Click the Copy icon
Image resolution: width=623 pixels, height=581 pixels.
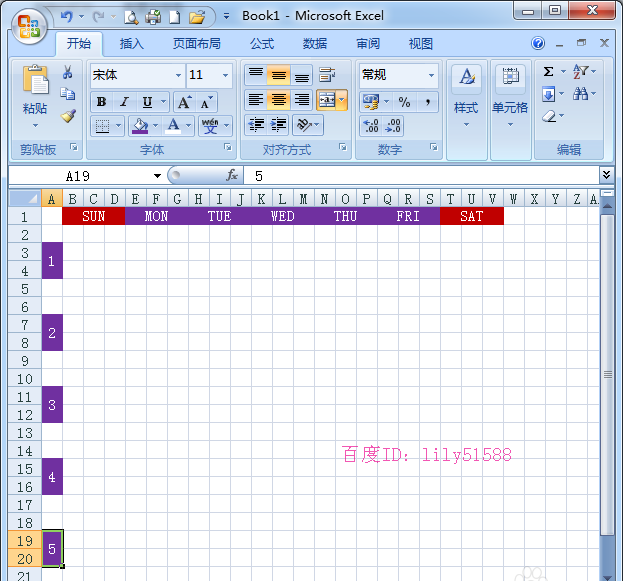coord(68,94)
